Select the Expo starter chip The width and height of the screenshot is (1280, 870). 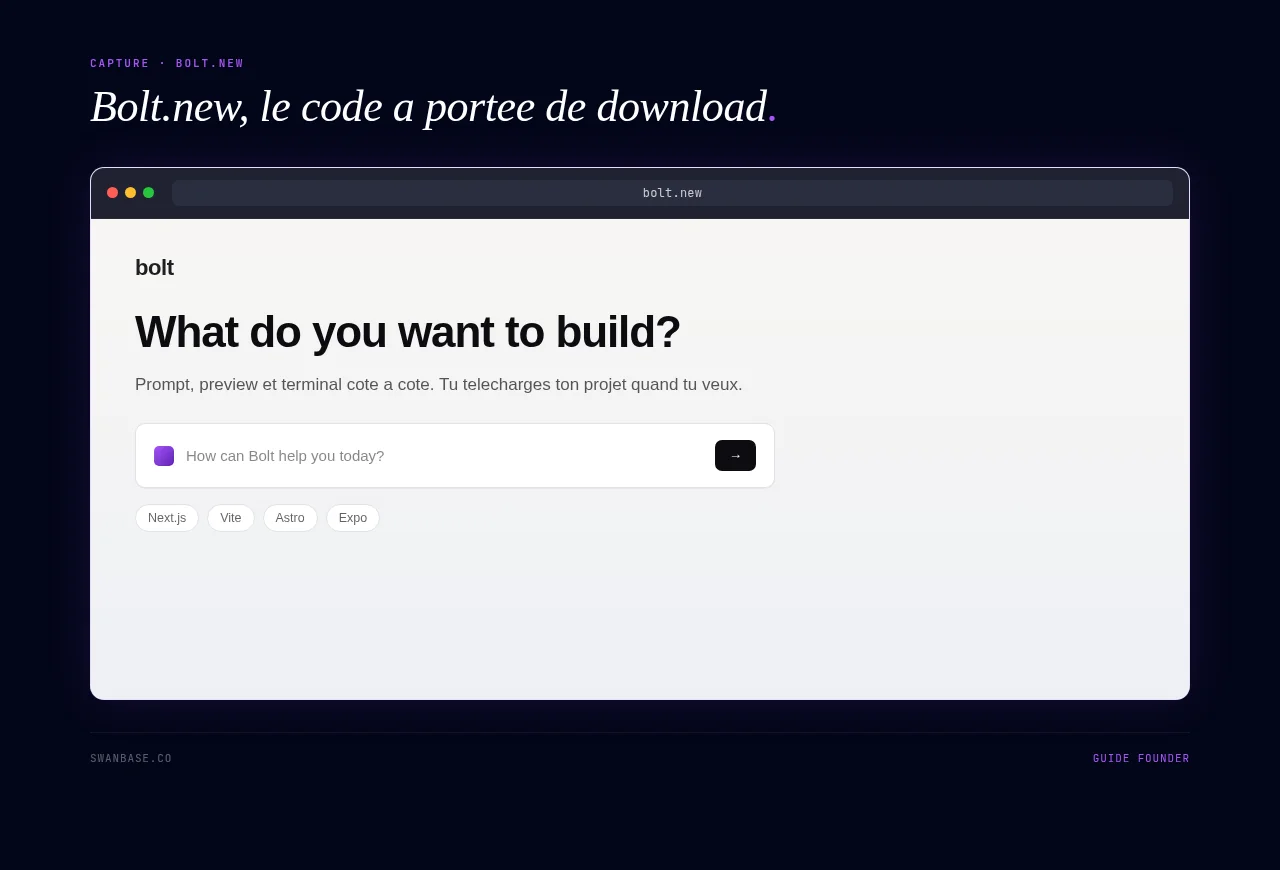pyautogui.click(x=353, y=518)
